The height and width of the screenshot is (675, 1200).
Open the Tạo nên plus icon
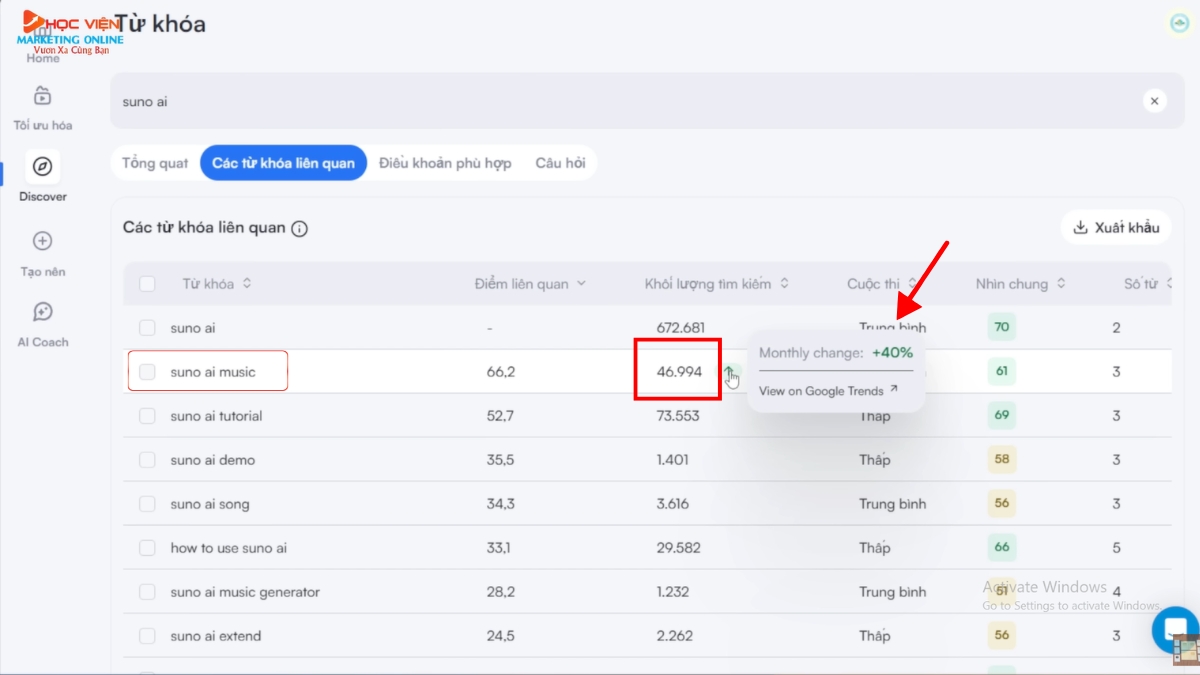pos(42,241)
